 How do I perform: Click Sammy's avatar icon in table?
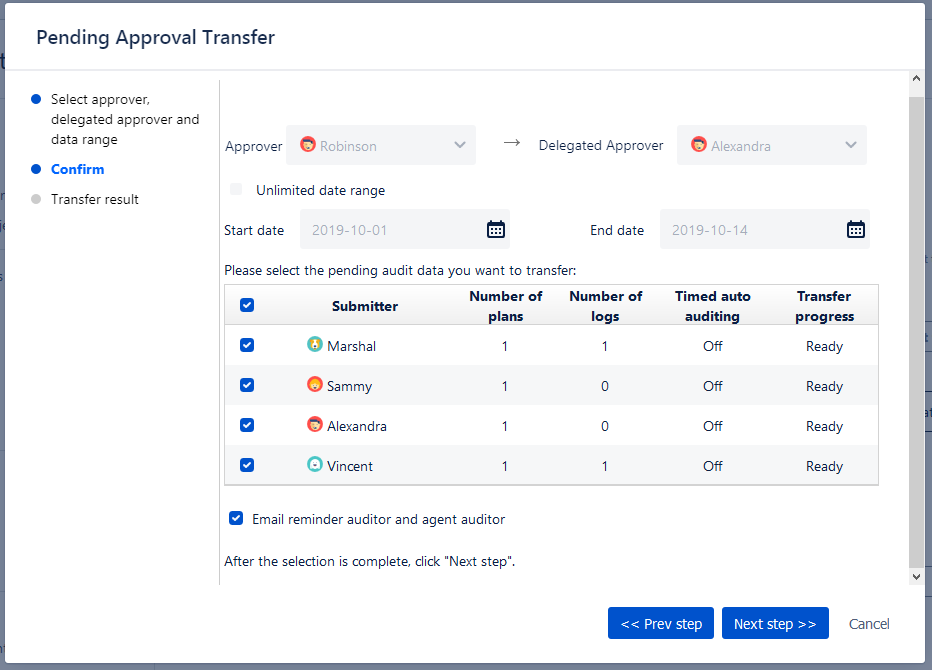coord(315,385)
